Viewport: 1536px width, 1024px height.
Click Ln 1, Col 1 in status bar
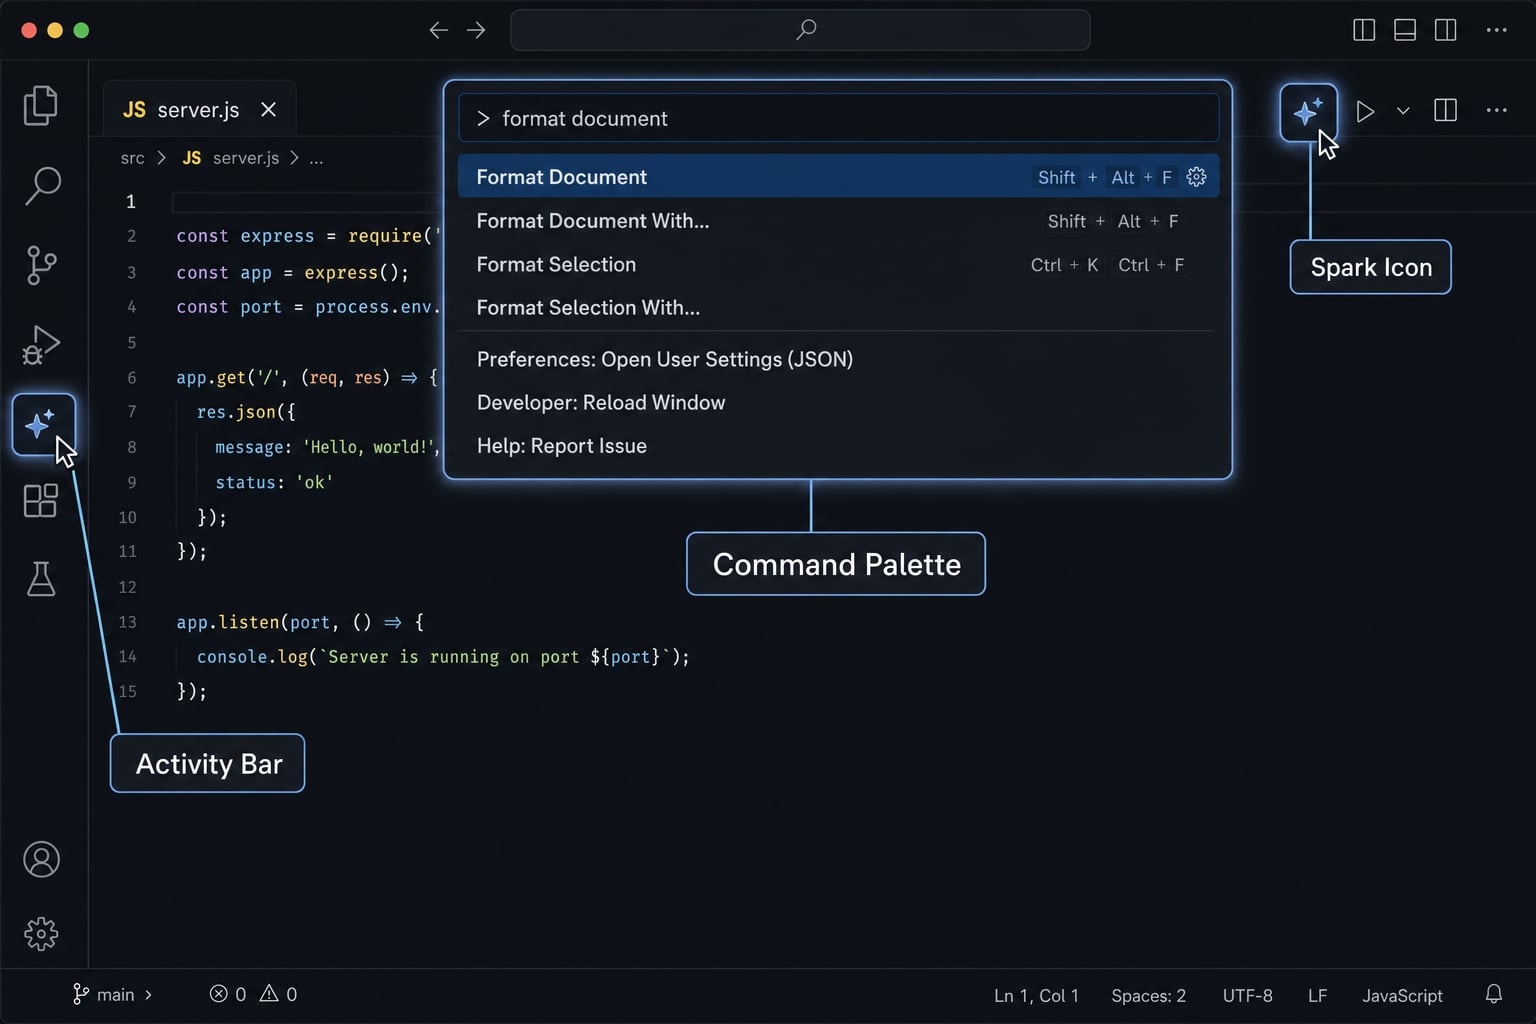pyautogui.click(x=1036, y=996)
